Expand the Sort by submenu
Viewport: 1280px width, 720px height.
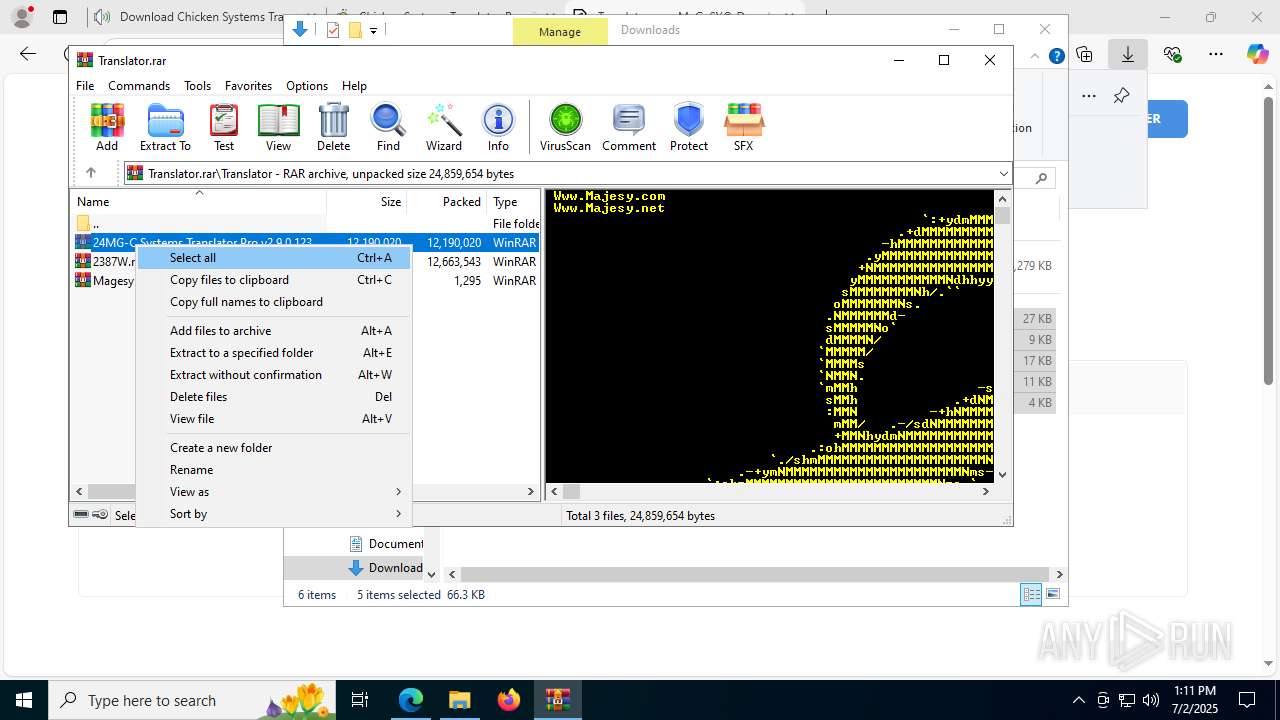tap(274, 514)
